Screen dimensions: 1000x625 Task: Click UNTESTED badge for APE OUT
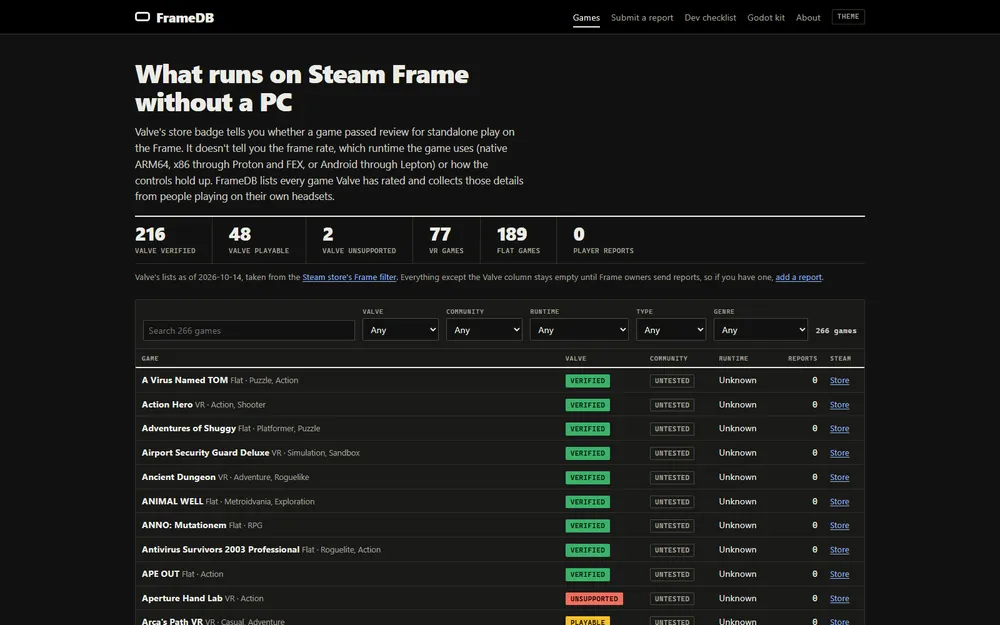point(672,575)
